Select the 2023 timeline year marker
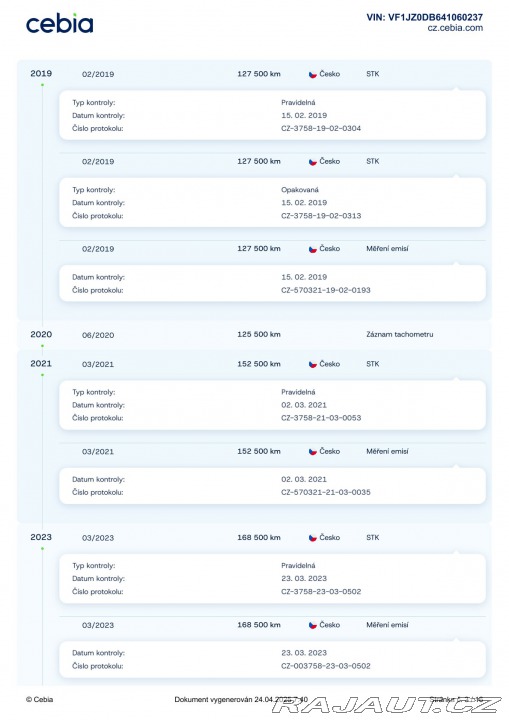 point(41,537)
